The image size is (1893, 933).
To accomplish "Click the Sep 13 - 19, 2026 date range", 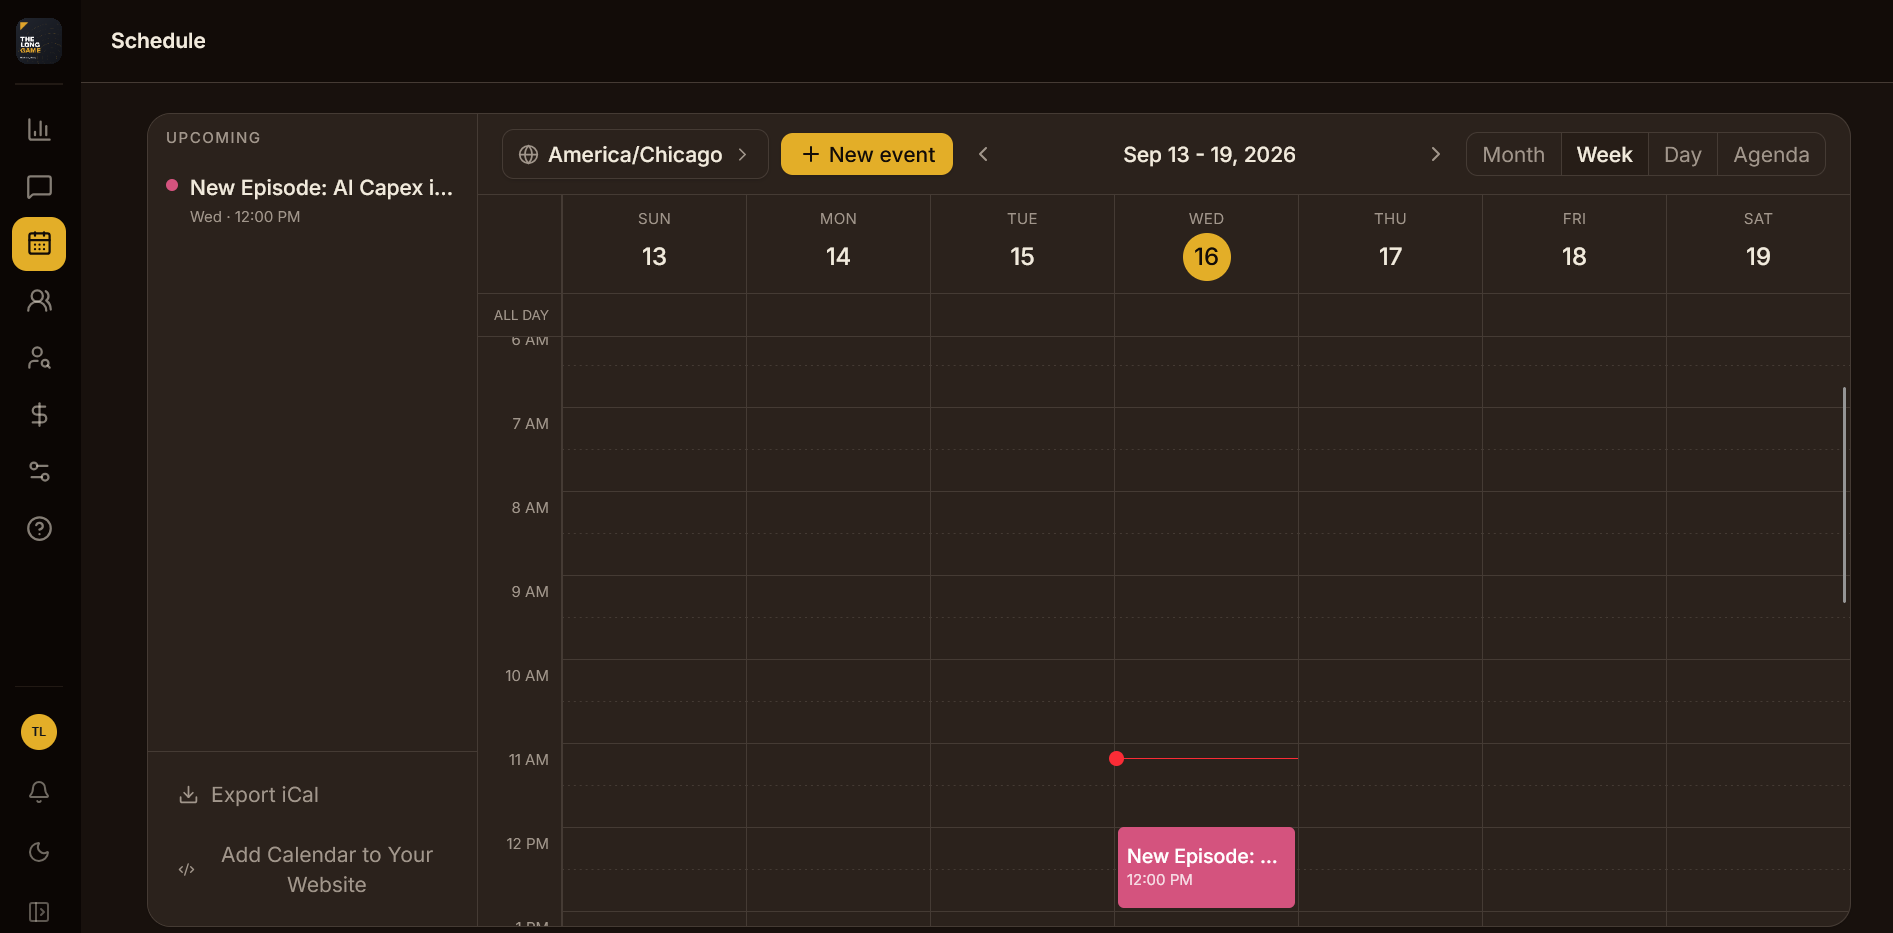I will coord(1209,154).
